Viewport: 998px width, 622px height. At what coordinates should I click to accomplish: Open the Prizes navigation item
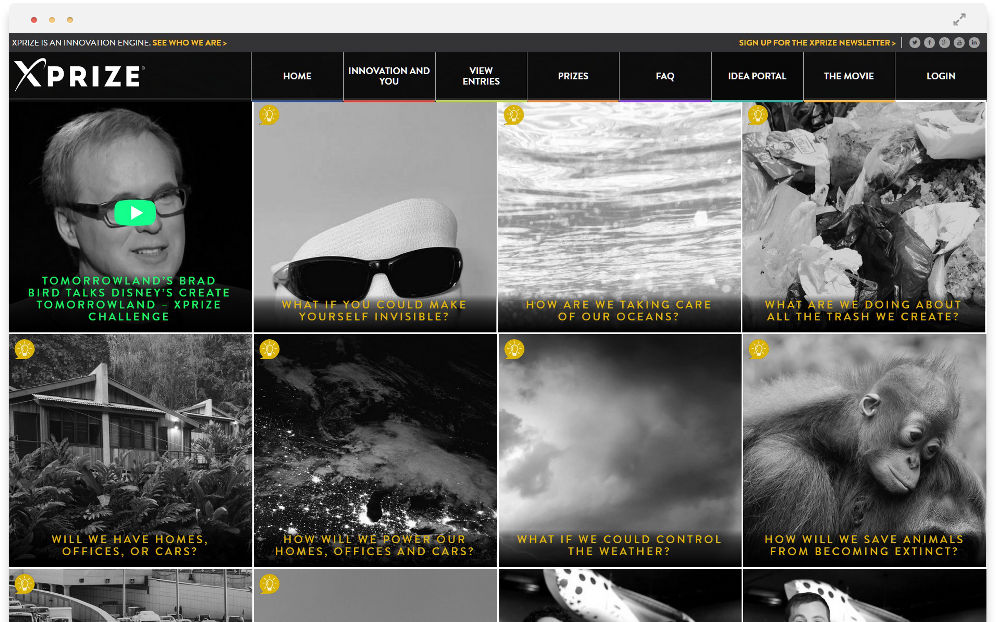point(573,76)
